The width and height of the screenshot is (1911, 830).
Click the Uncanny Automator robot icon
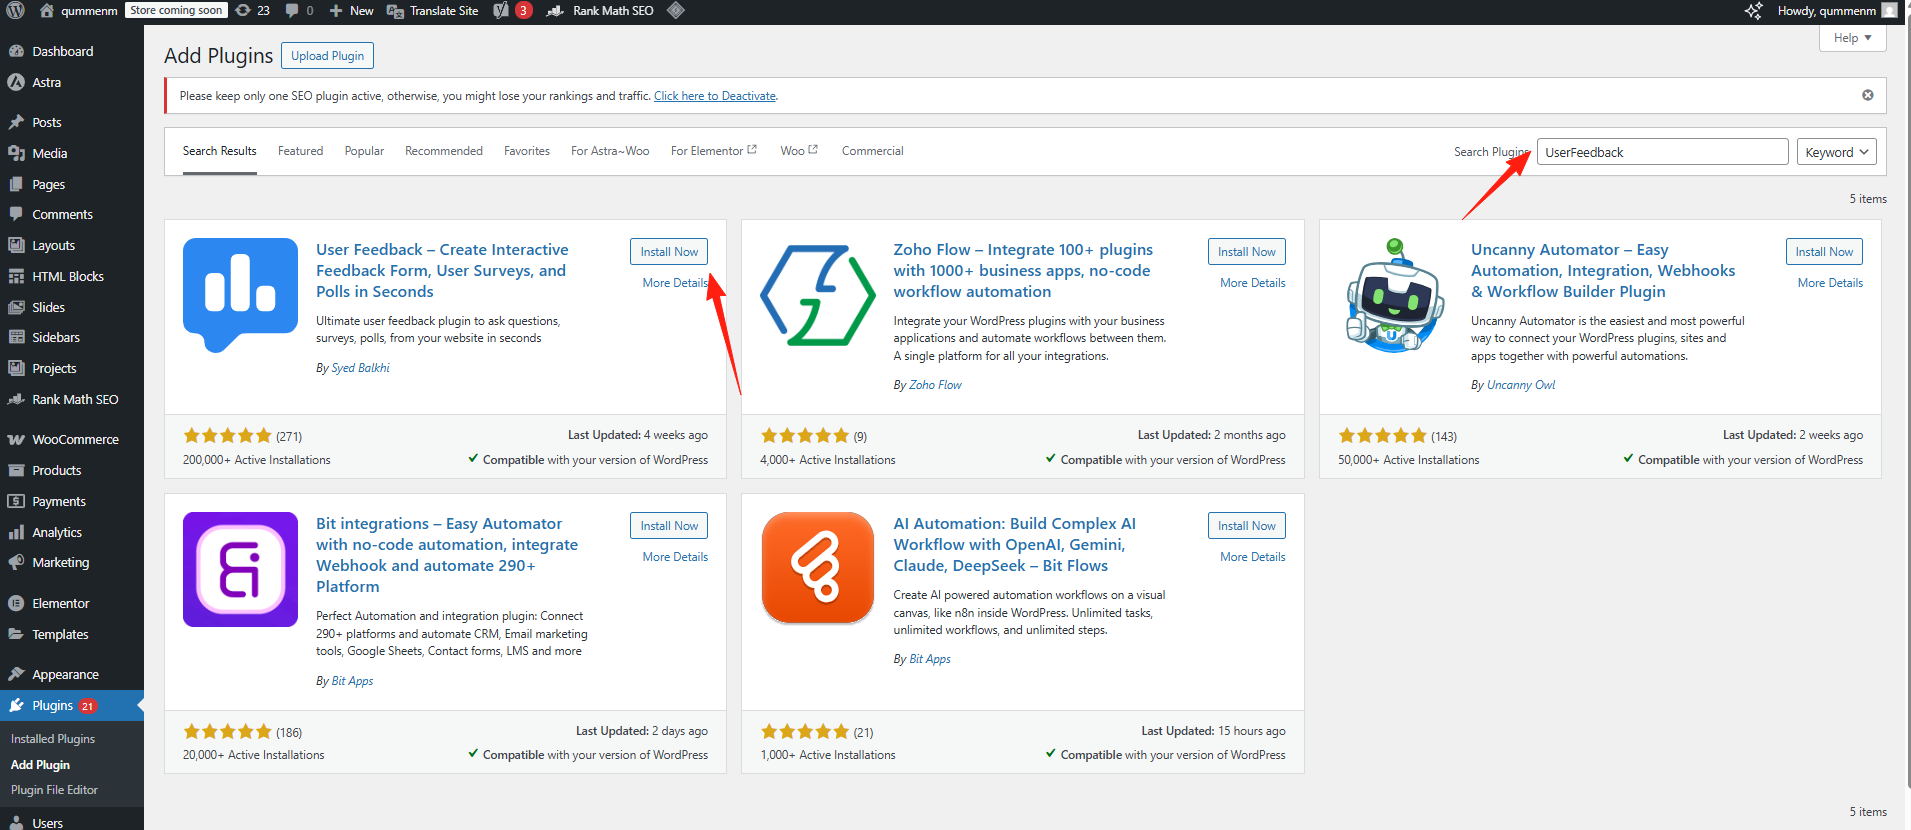click(1395, 295)
